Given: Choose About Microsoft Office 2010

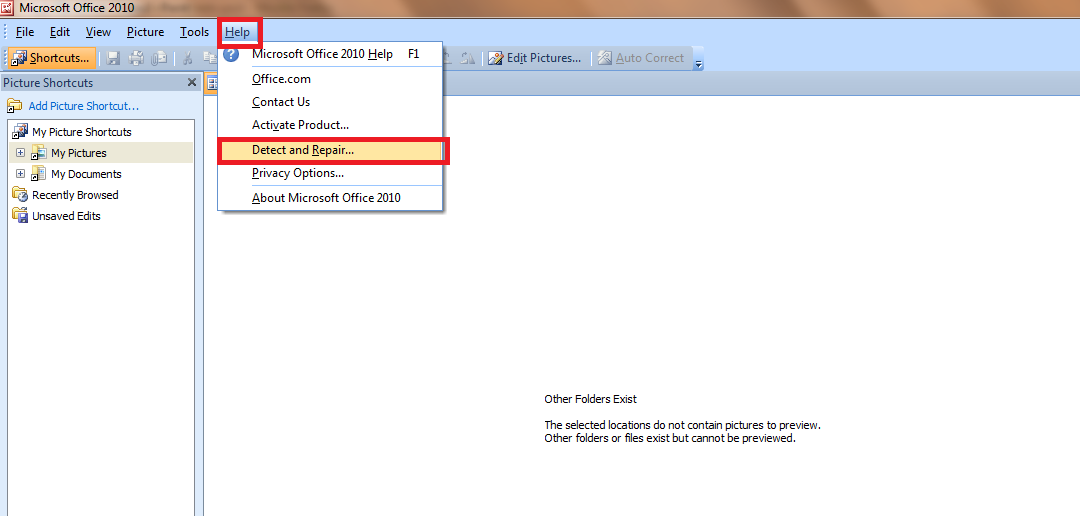Looking at the screenshot, I should pos(330,198).
